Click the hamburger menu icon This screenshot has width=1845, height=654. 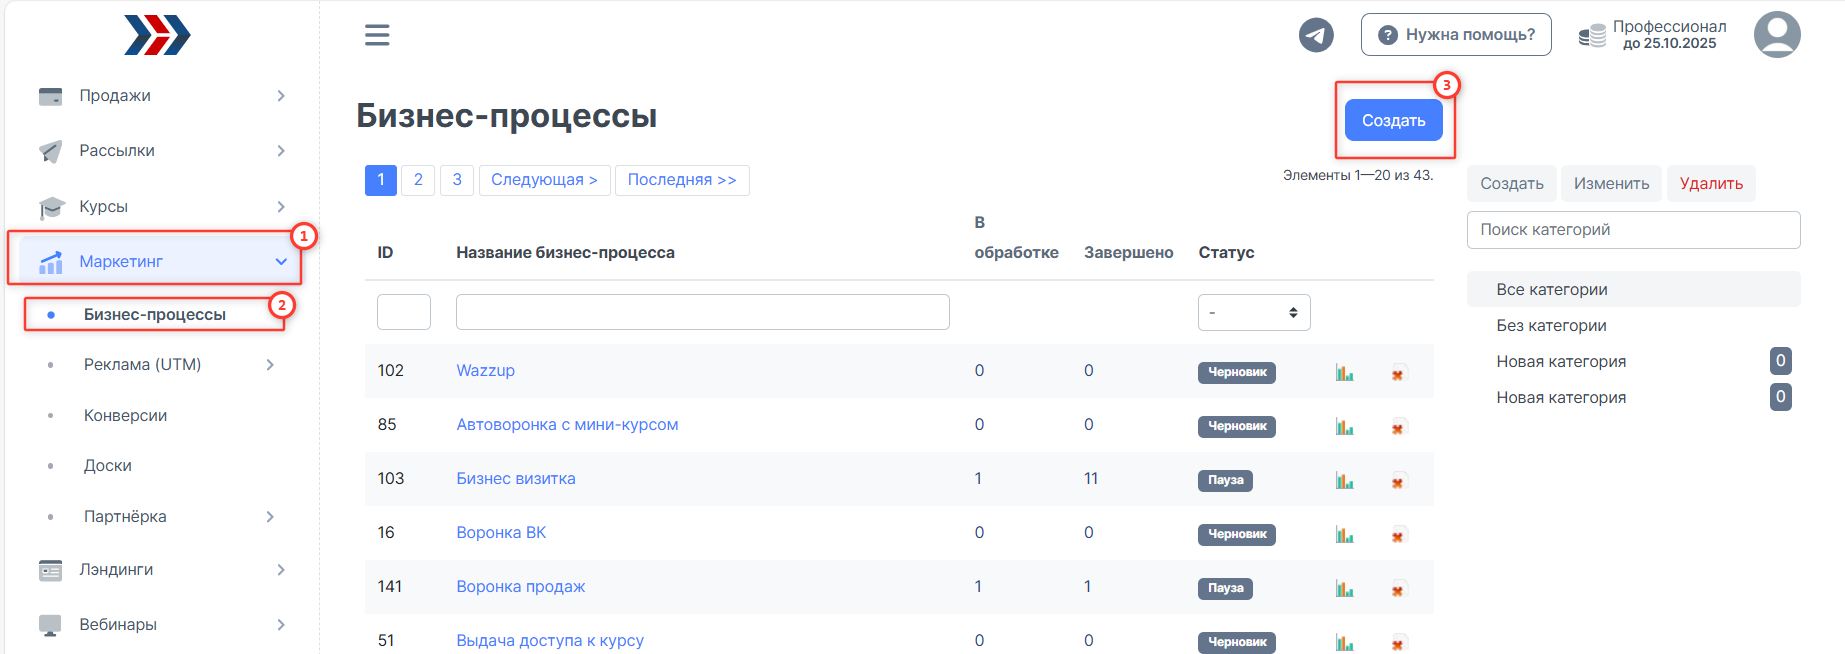point(377,35)
